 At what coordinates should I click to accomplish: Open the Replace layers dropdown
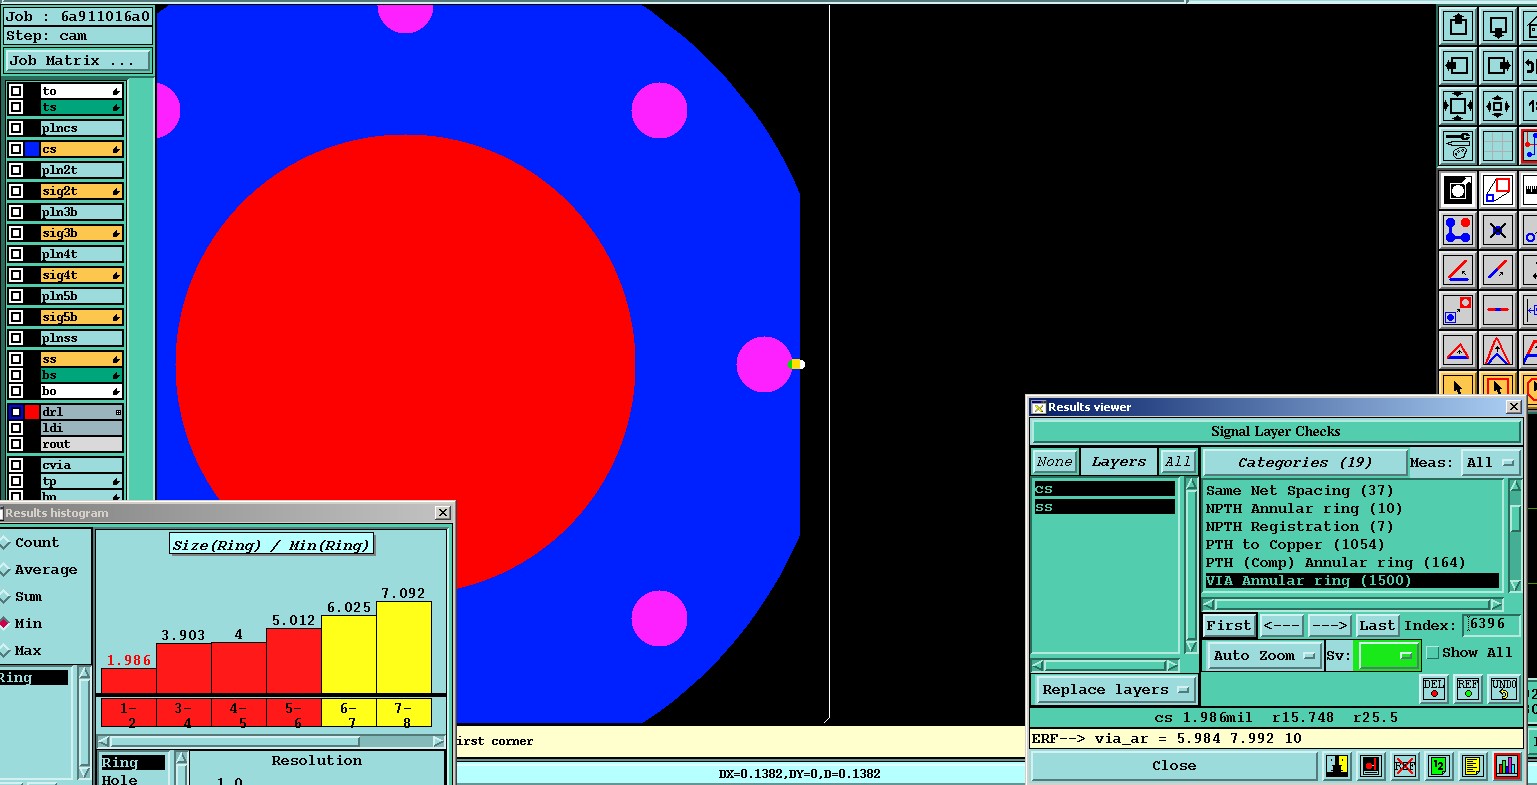pyautogui.click(x=1114, y=690)
